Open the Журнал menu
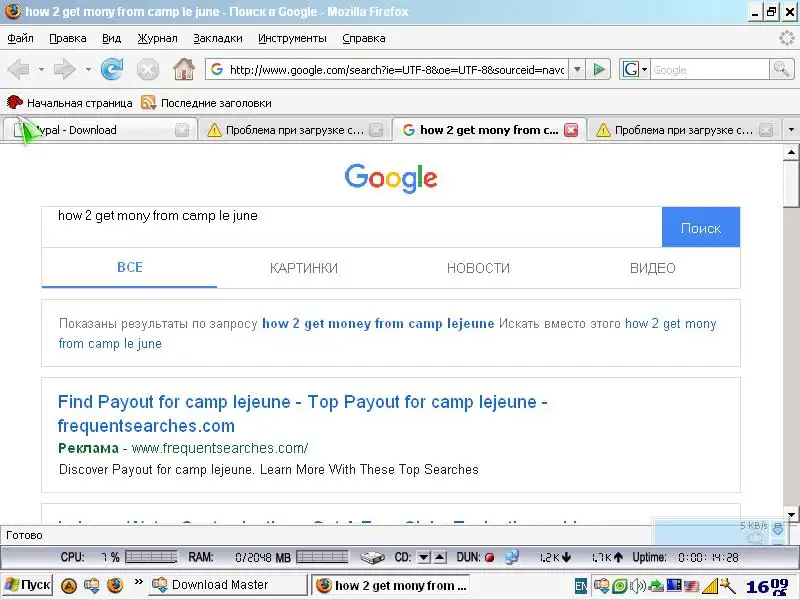800x600 pixels. (157, 38)
